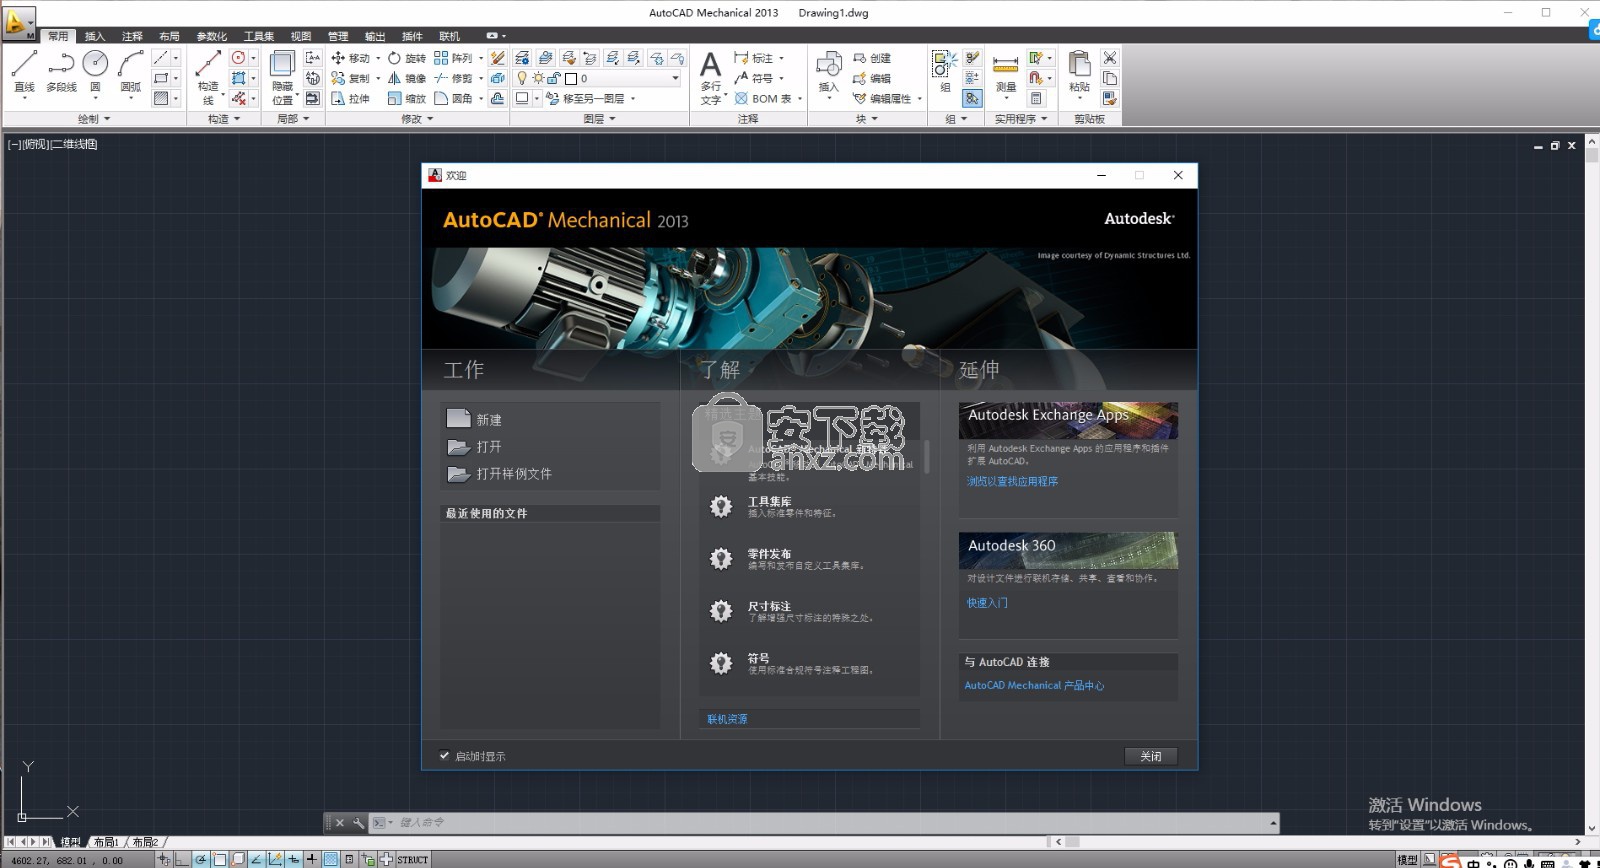Toggle layer lock padlock icon
Screen dimensions: 1600x868
click(x=554, y=78)
